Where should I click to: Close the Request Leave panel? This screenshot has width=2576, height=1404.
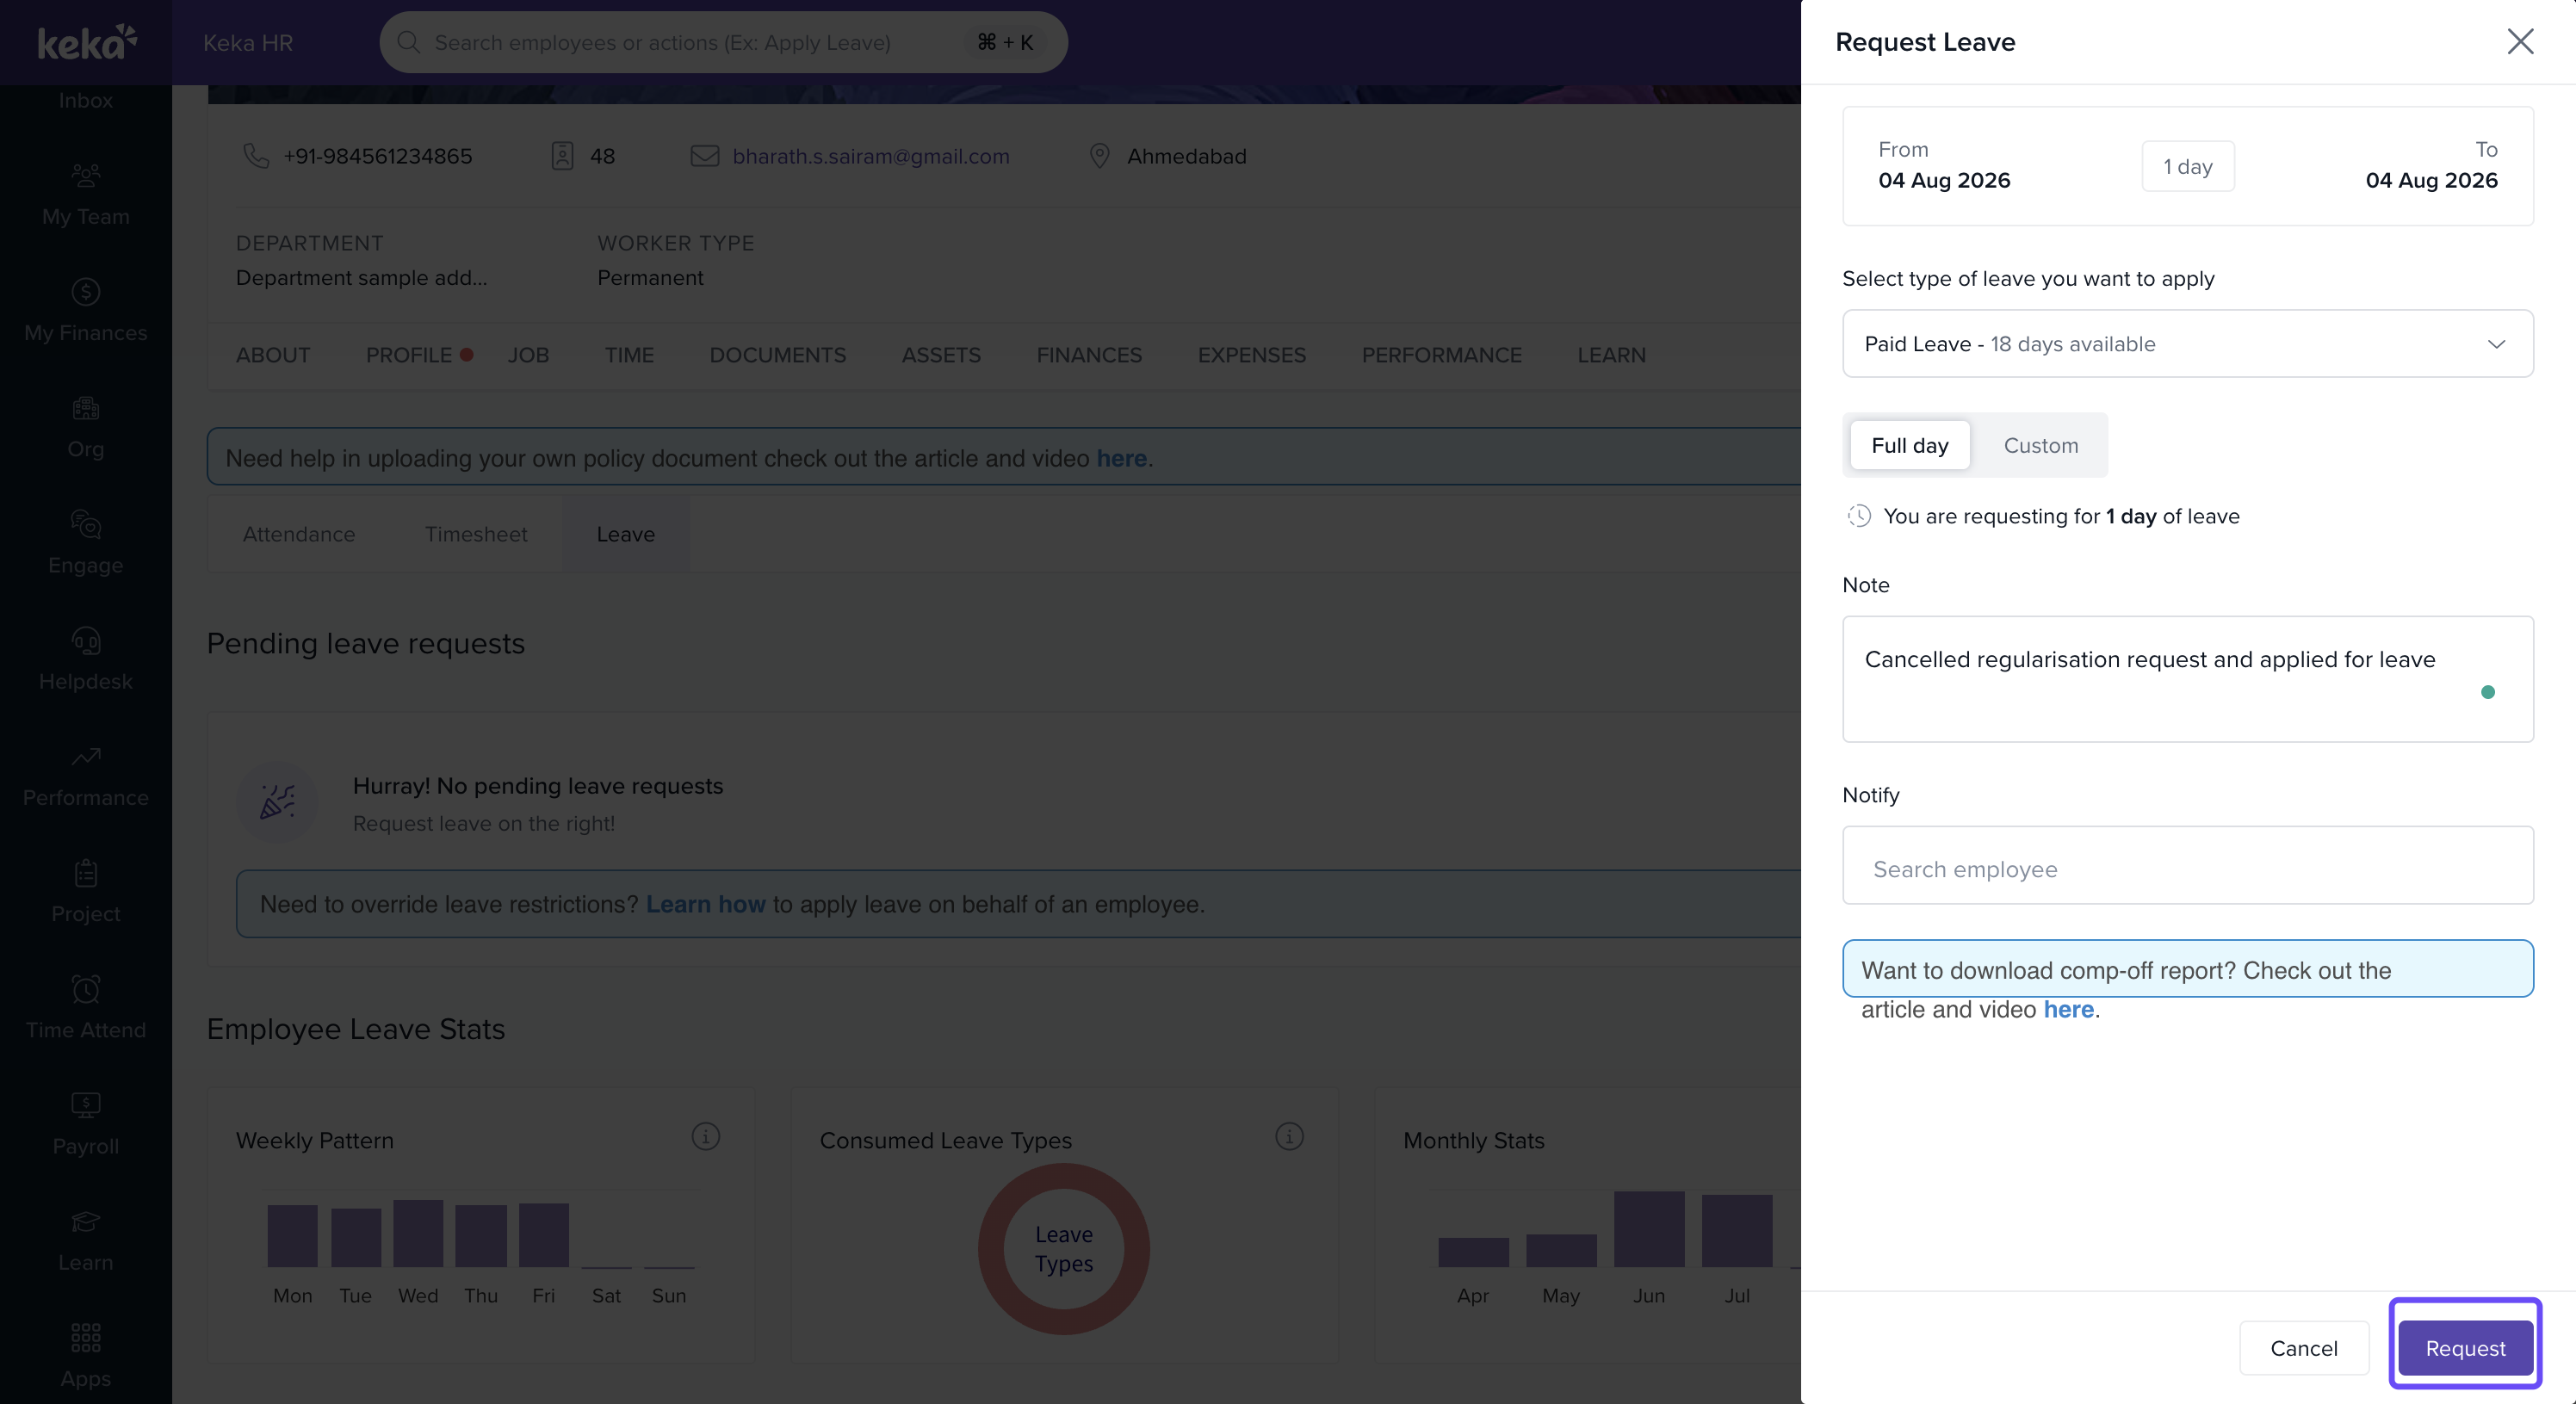2520,41
